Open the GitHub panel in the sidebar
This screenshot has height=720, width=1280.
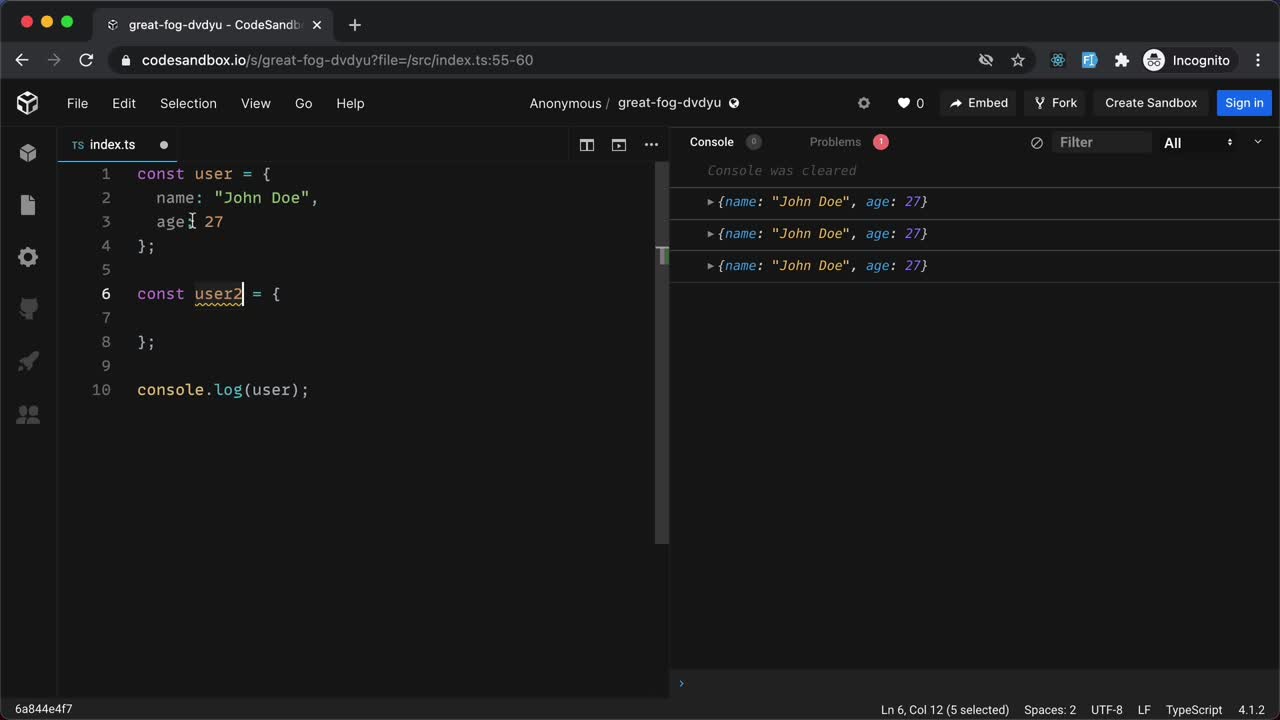(x=28, y=309)
